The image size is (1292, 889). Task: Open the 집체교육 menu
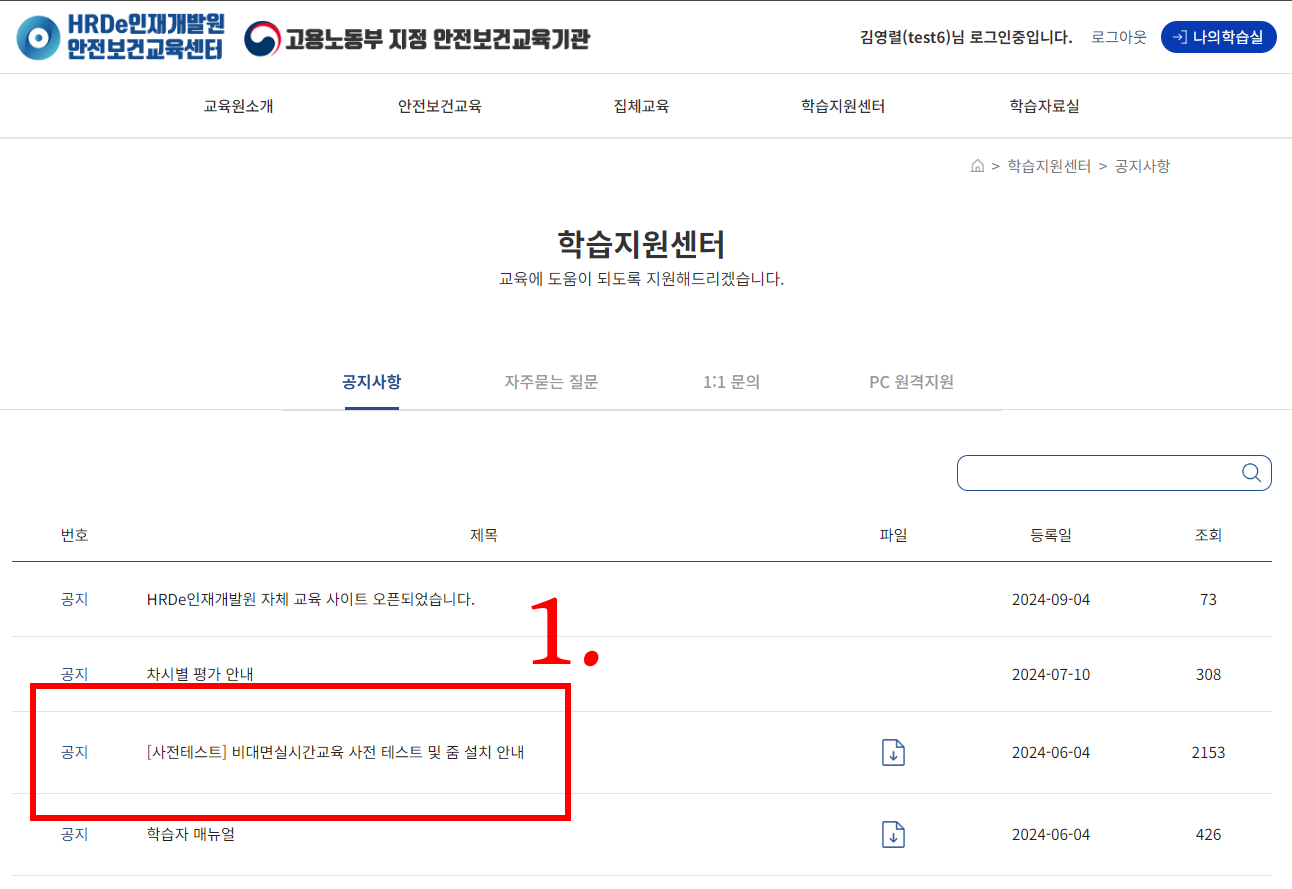click(641, 106)
